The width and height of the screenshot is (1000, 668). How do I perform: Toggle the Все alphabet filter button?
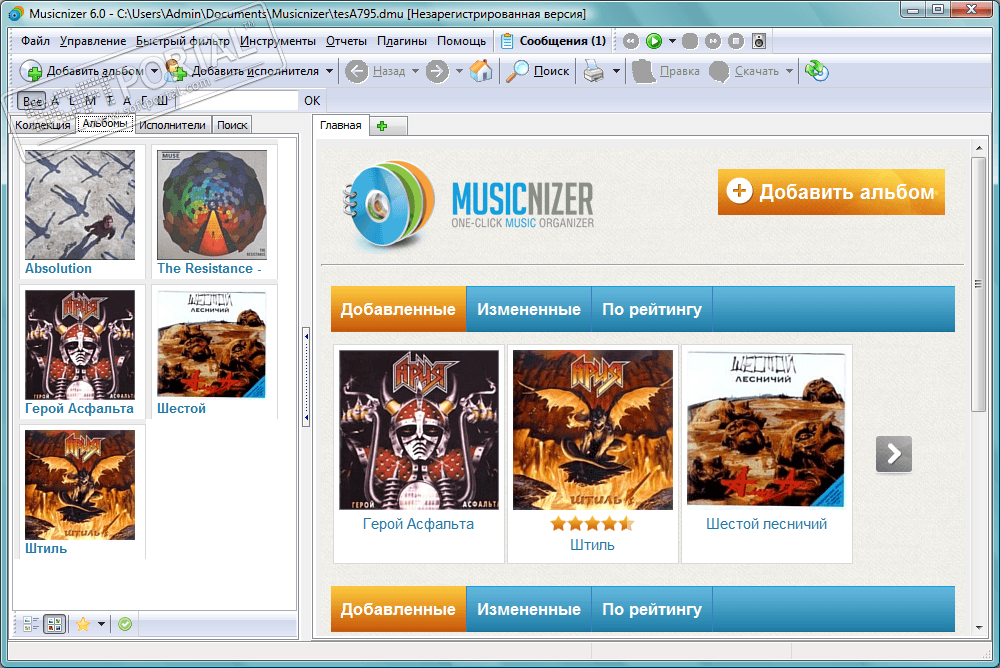[32, 101]
